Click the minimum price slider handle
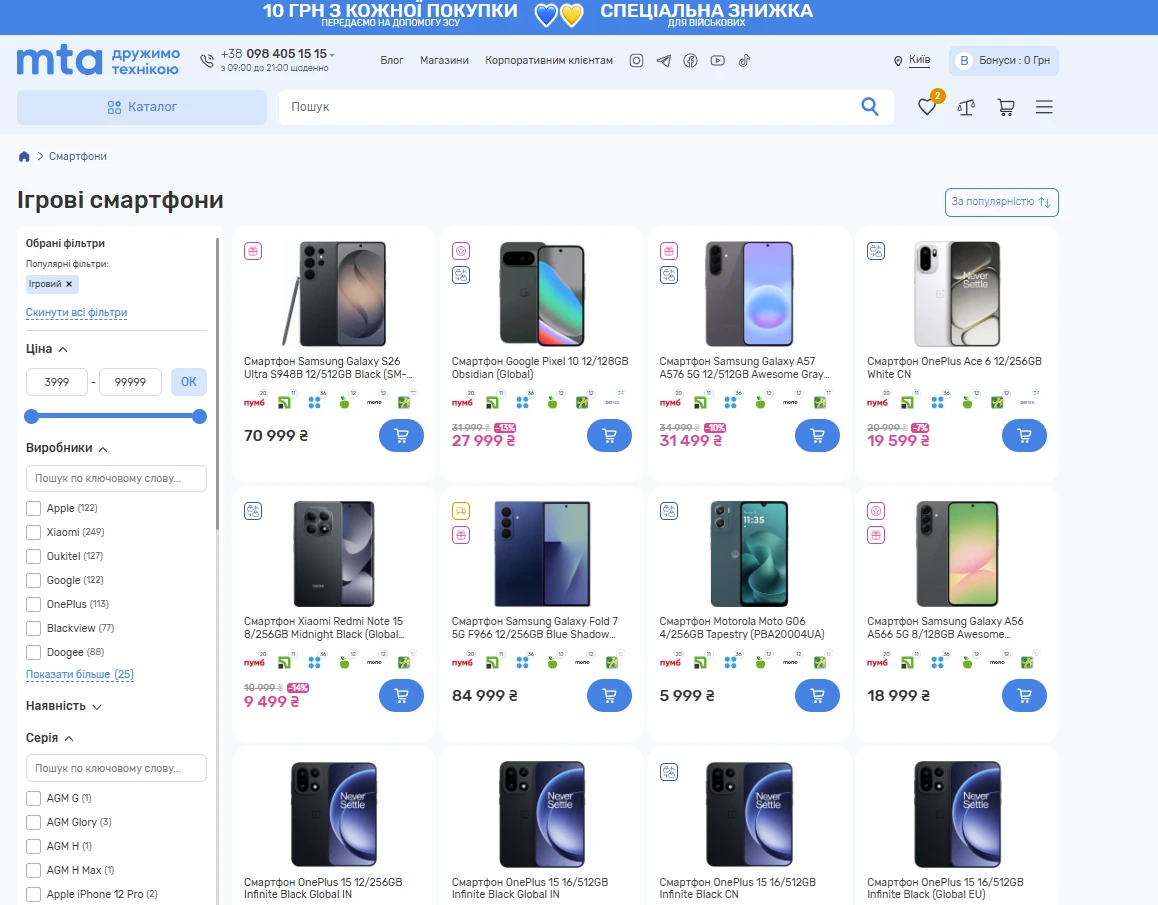This screenshot has width=1158, height=905. 31,417
